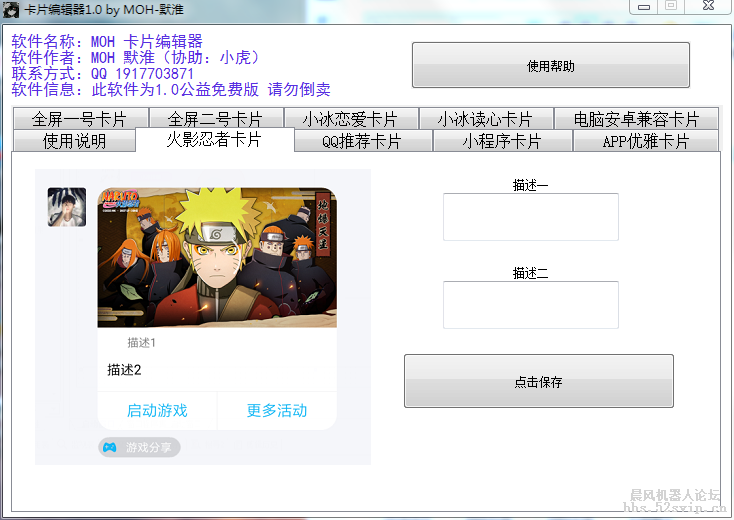Image resolution: width=734 pixels, height=520 pixels.
Task: Select the QQ推荐卡片 tab
Action: (362, 140)
